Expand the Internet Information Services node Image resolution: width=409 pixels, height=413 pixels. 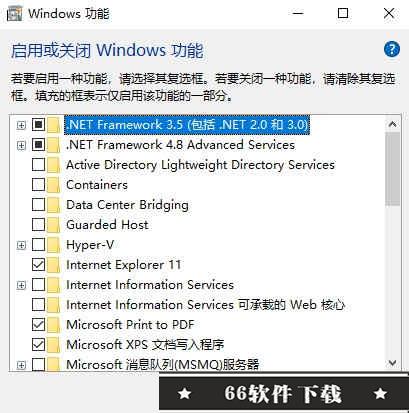click(x=21, y=285)
